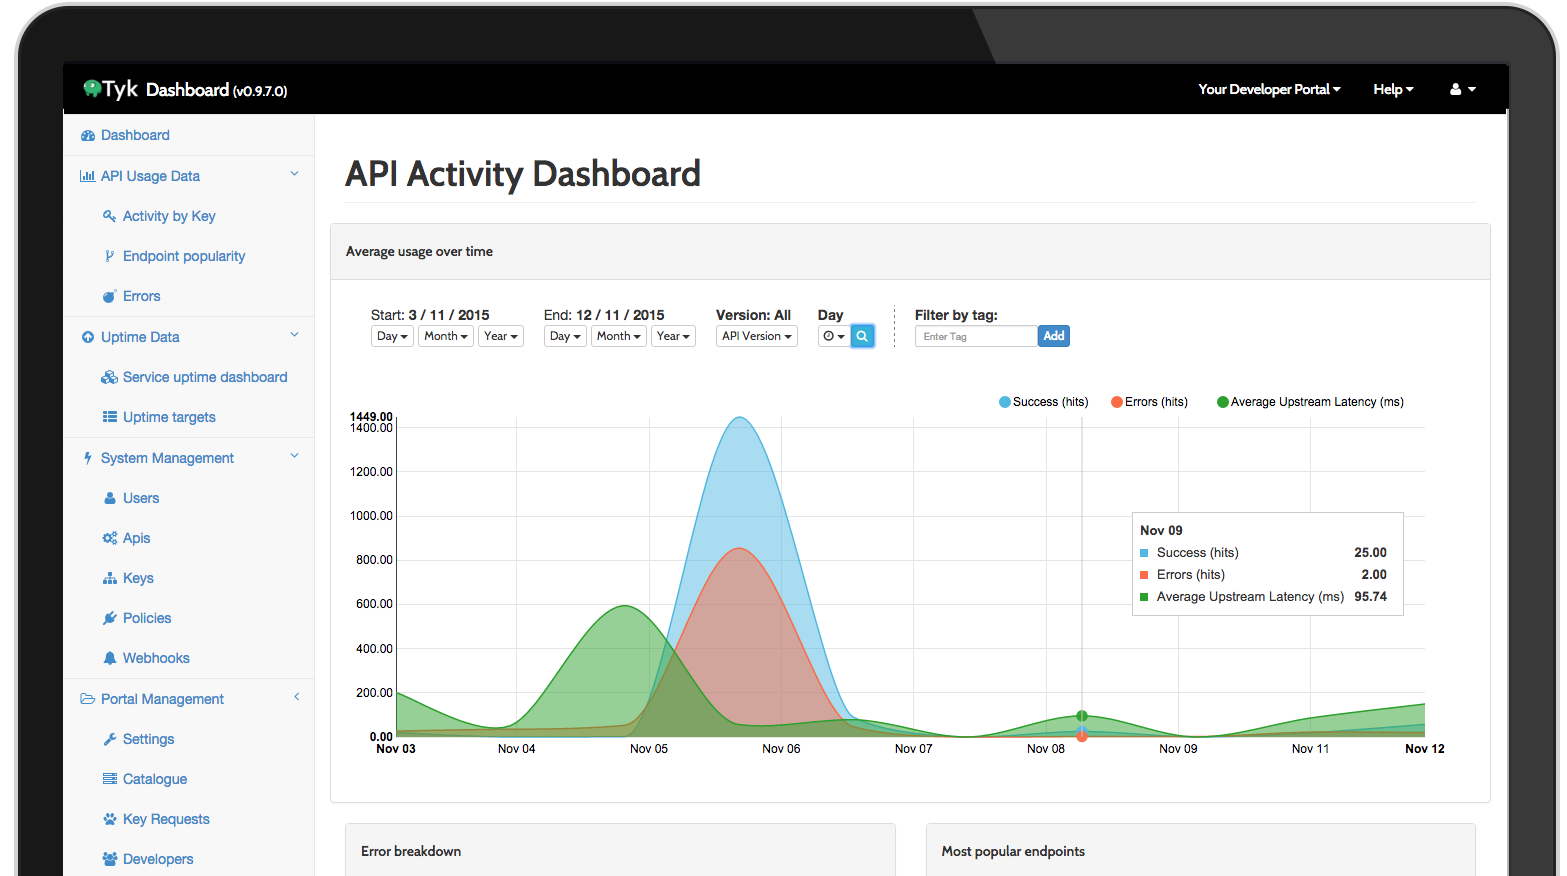Open the API Version dropdown

coord(756,336)
